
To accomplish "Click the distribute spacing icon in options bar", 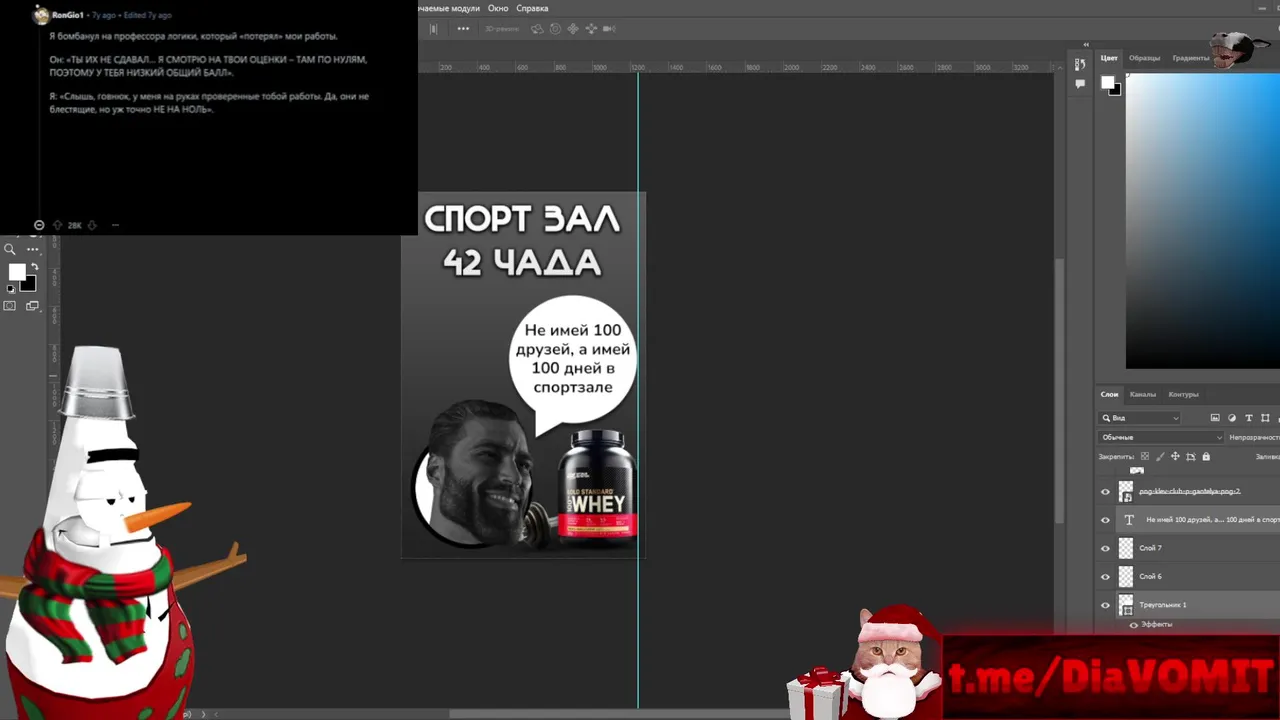I will tap(433, 29).
